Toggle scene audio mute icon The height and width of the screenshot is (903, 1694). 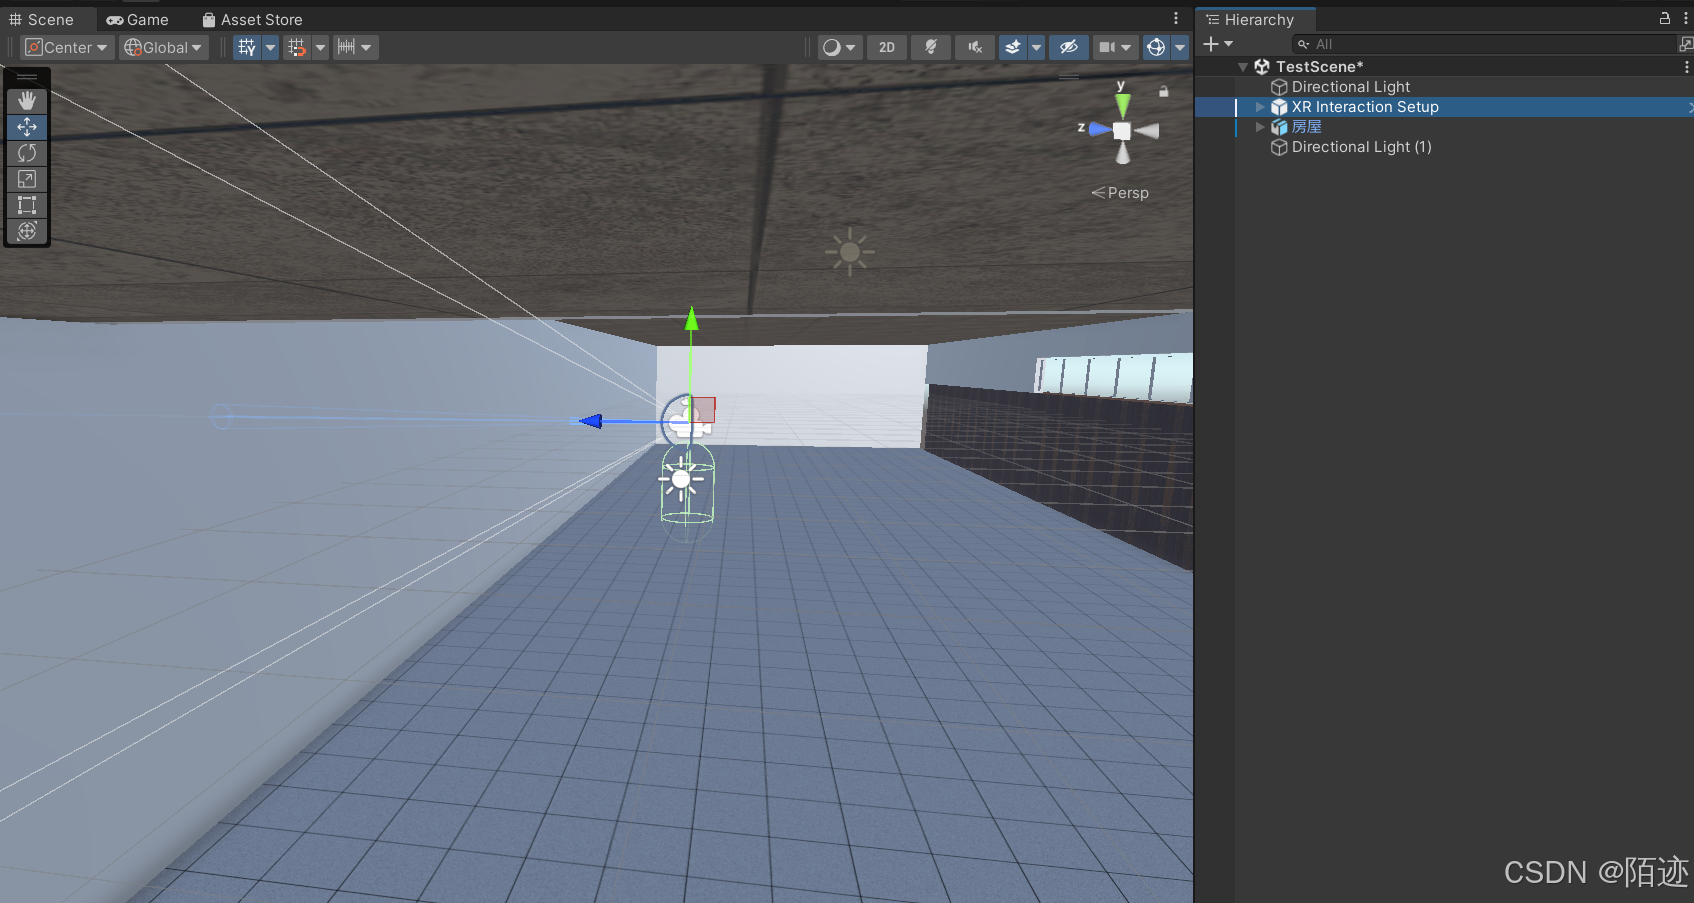pos(975,47)
